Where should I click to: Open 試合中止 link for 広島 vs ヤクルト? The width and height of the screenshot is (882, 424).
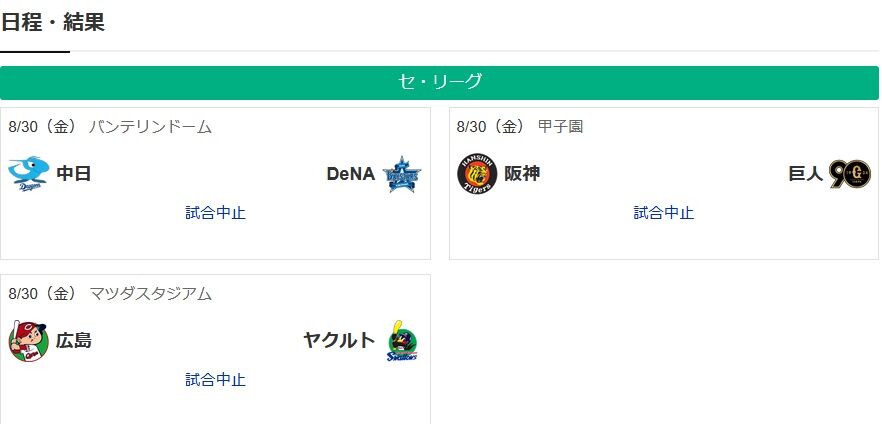pyautogui.click(x=215, y=380)
